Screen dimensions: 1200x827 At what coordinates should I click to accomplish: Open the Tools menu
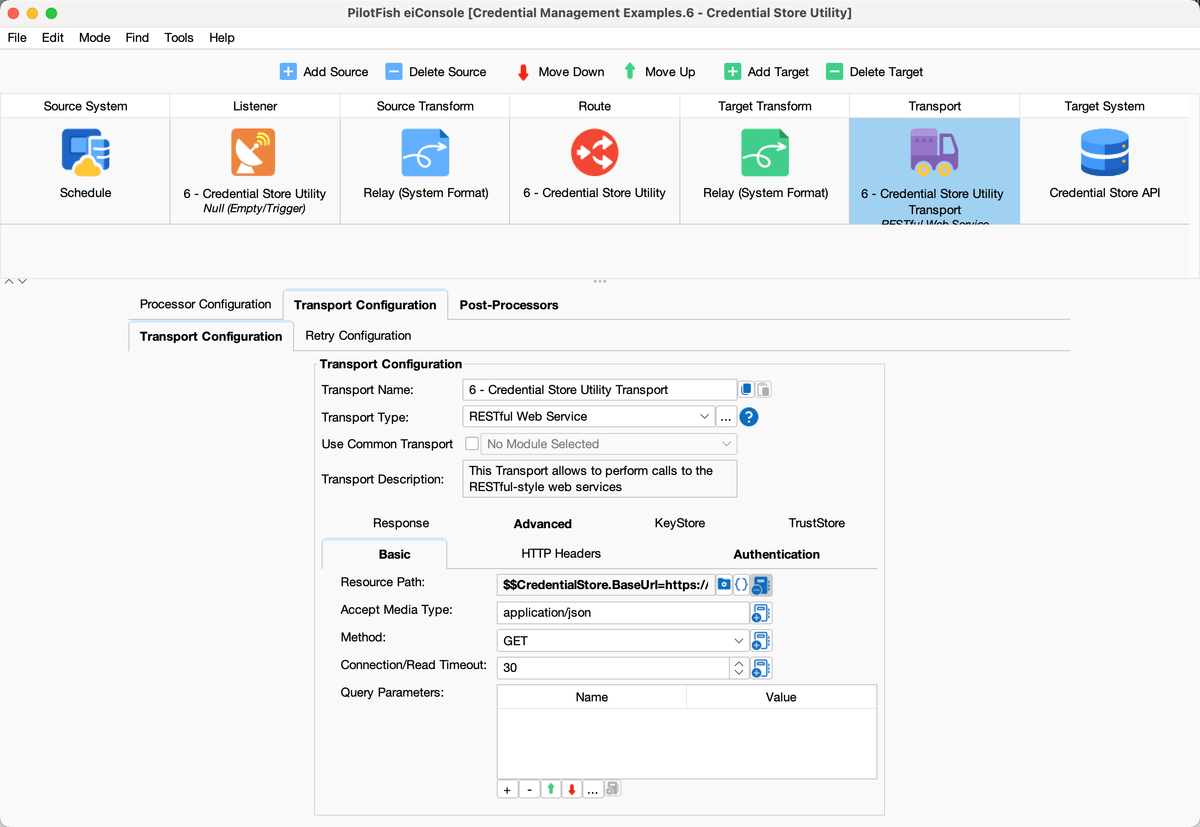(x=179, y=38)
